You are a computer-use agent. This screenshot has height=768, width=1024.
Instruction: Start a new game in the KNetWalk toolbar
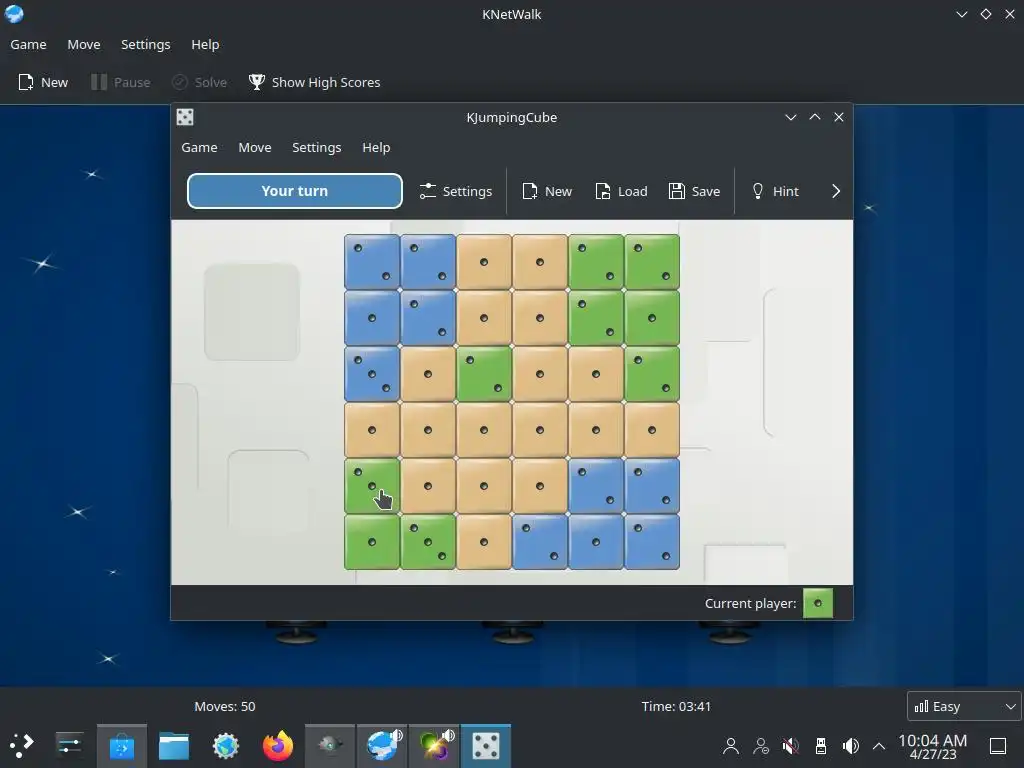[43, 82]
